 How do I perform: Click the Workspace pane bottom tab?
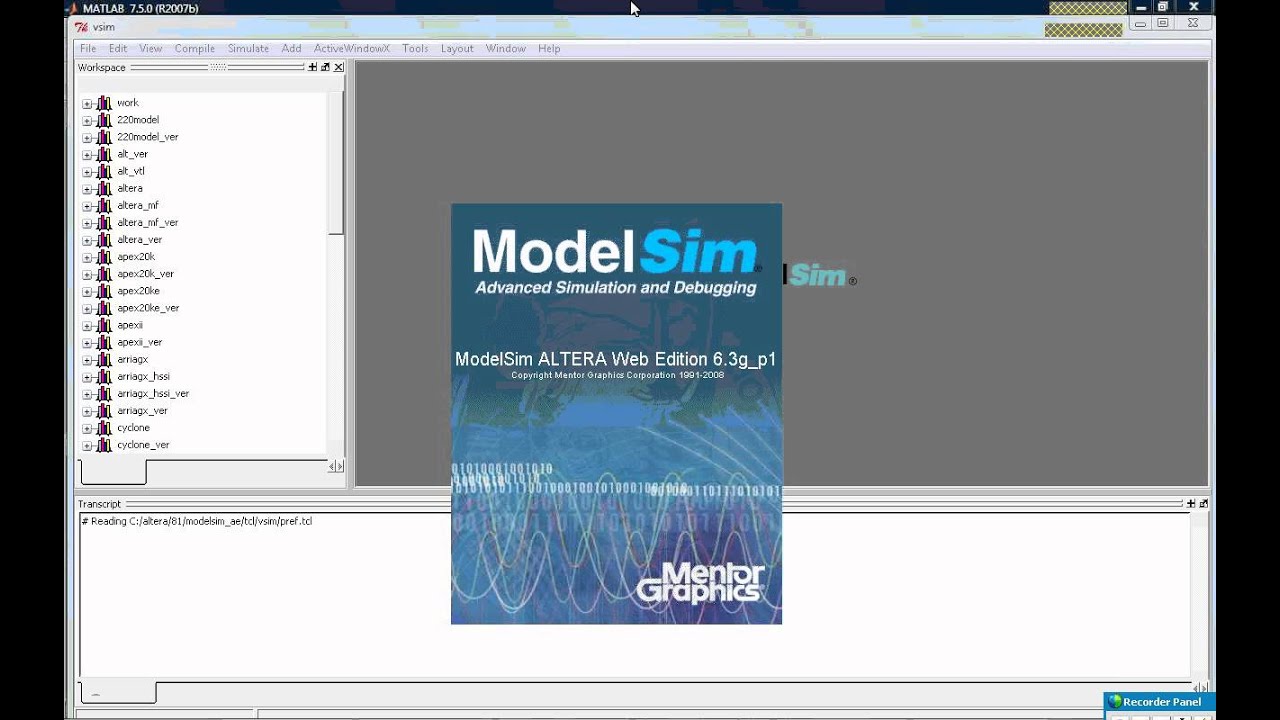(113, 471)
